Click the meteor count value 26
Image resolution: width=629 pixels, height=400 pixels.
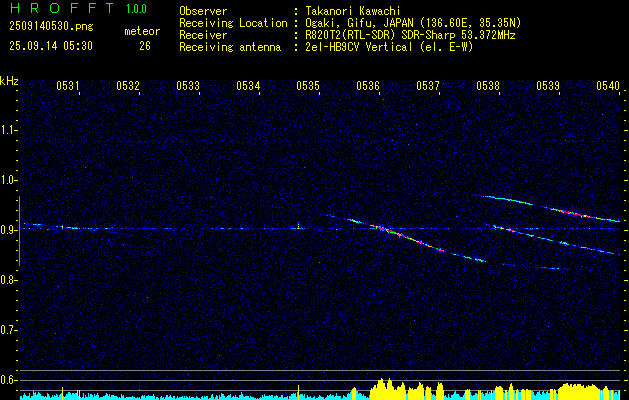[145, 46]
